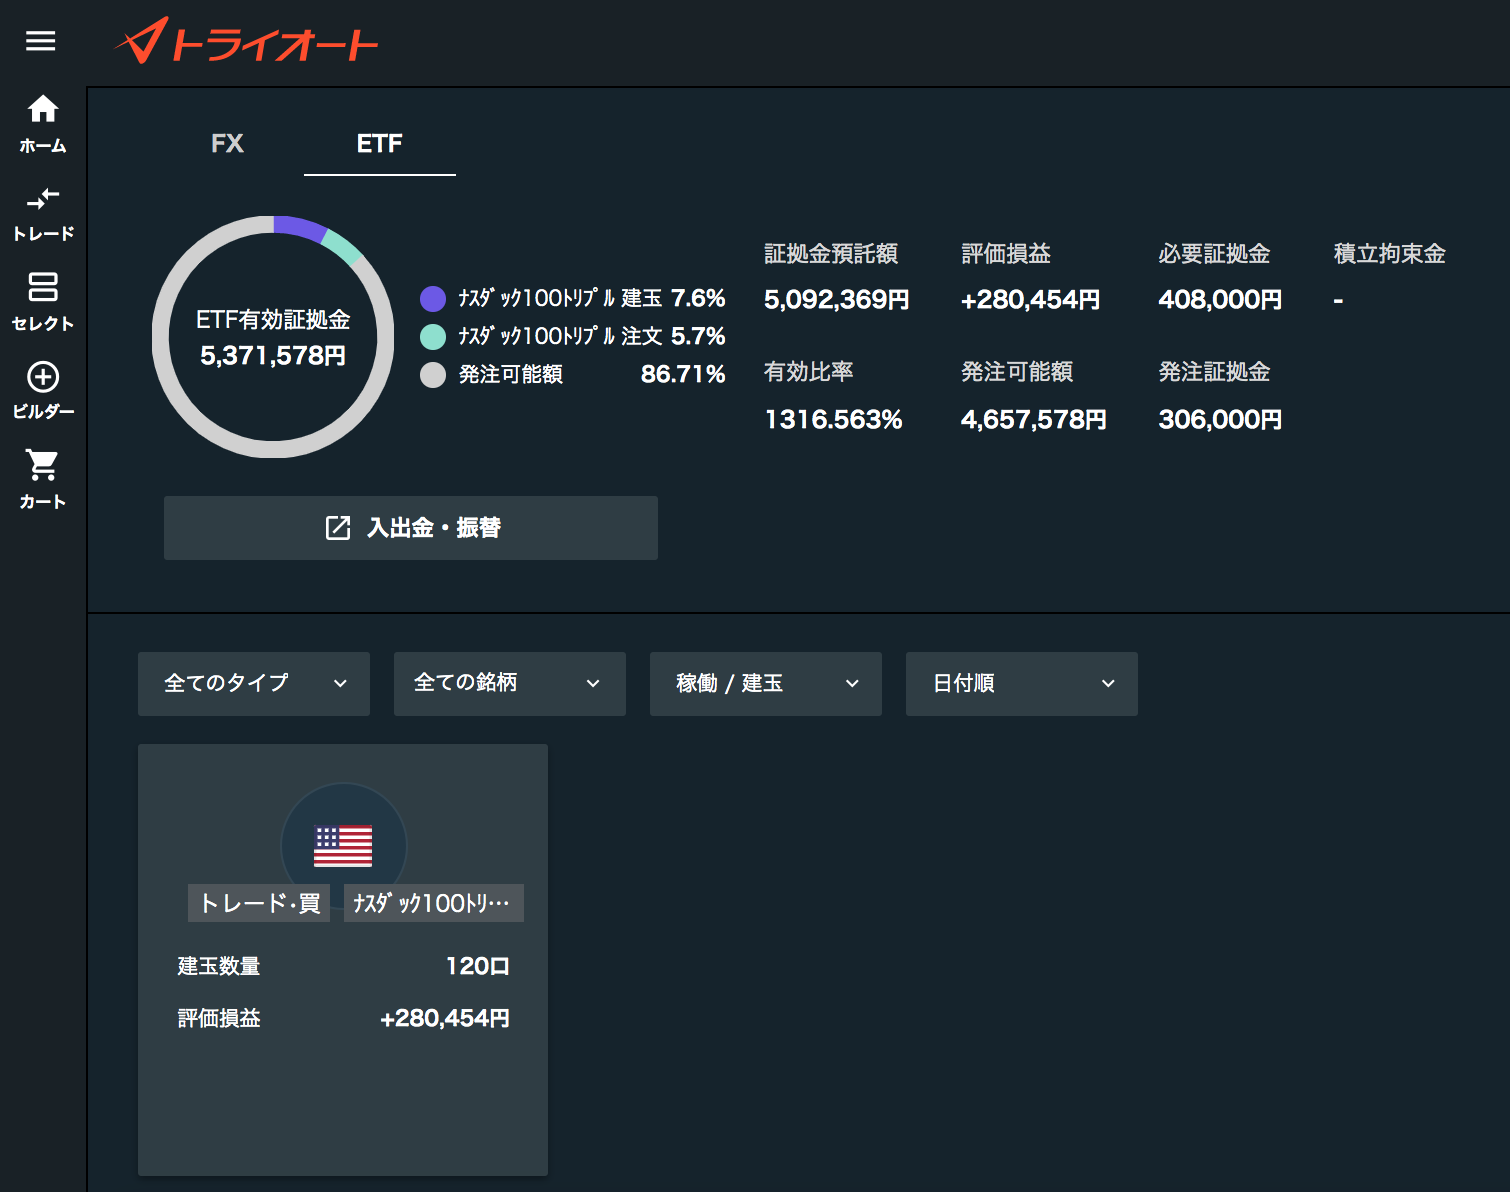Click the ナスダック100トリ… tag on card

(x=434, y=903)
